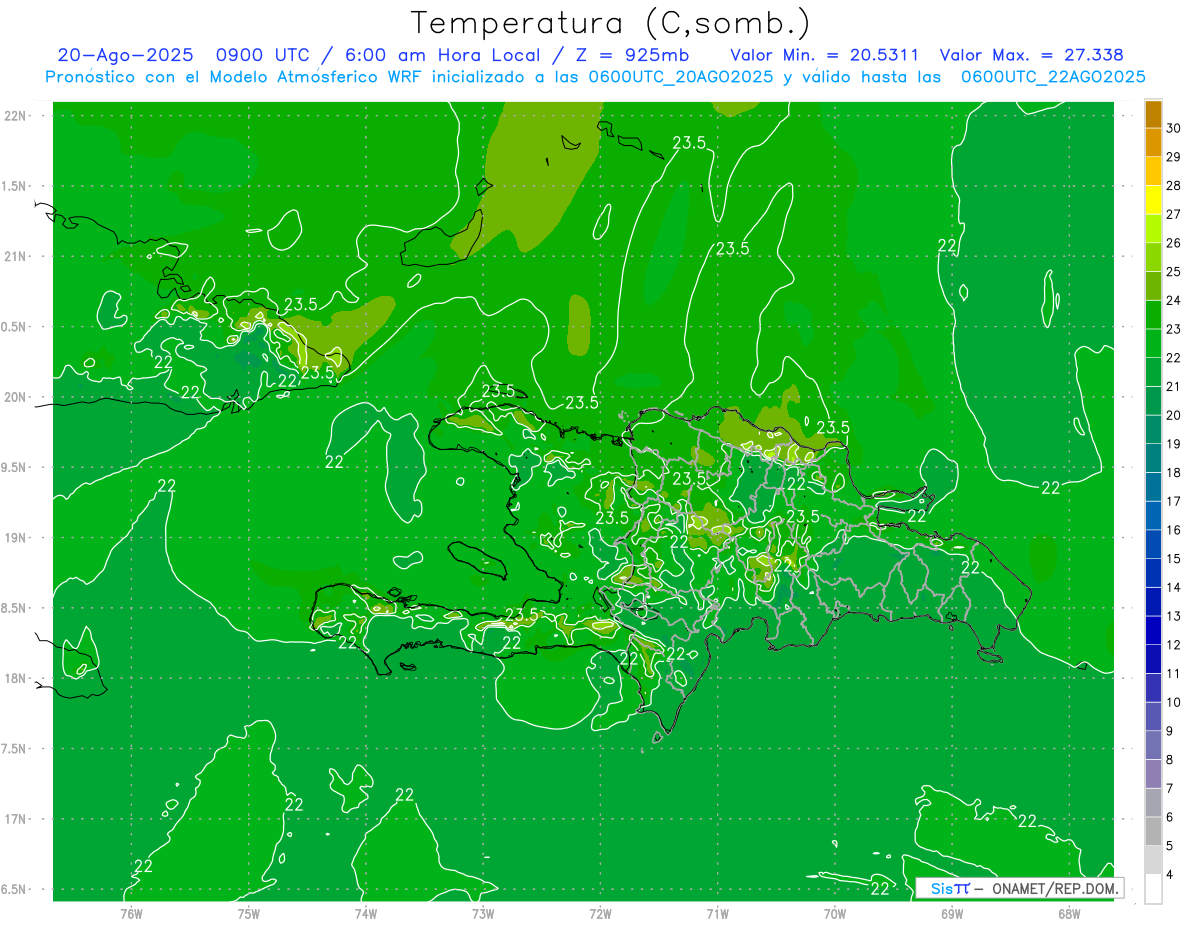
Task: Click the "4" colorbar scale label
Action: 1169,874
